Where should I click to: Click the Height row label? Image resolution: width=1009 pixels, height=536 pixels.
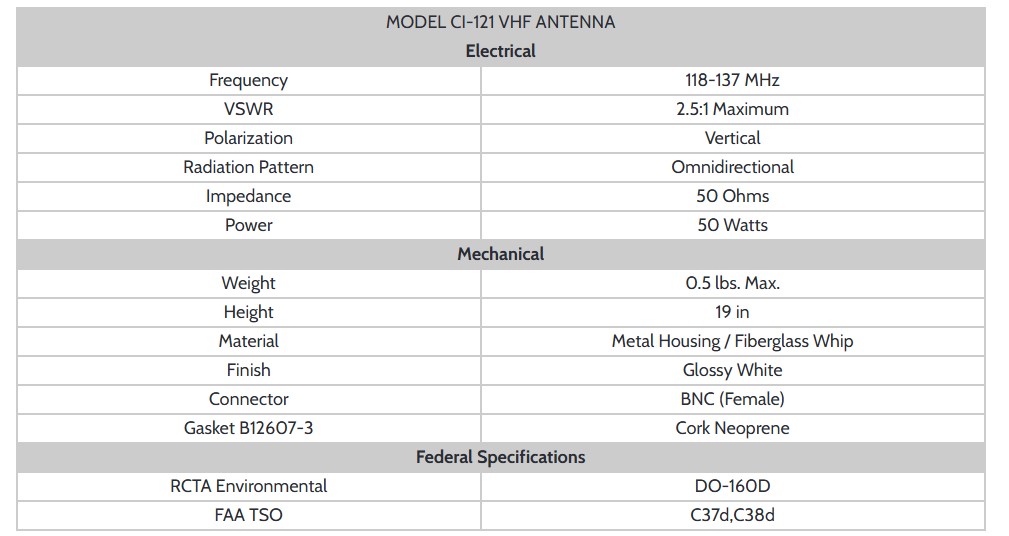click(248, 312)
